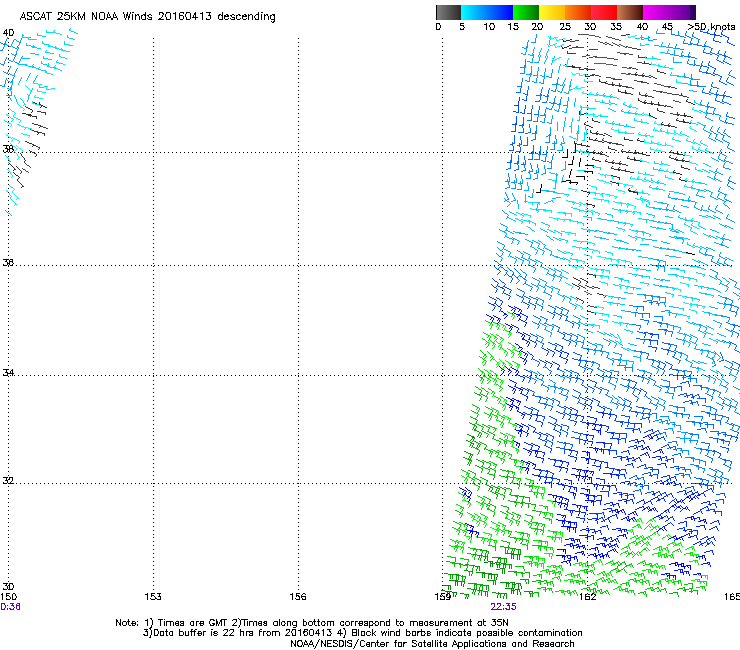
Task: Click the purple swath time '0:36'
Action: [10, 607]
